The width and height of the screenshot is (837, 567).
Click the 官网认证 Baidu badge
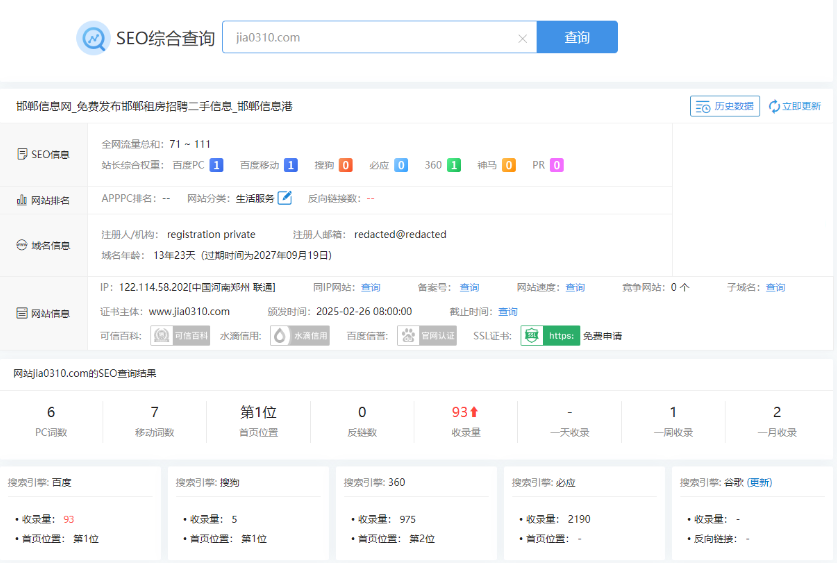pyautogui.click(x=427, y=336)
